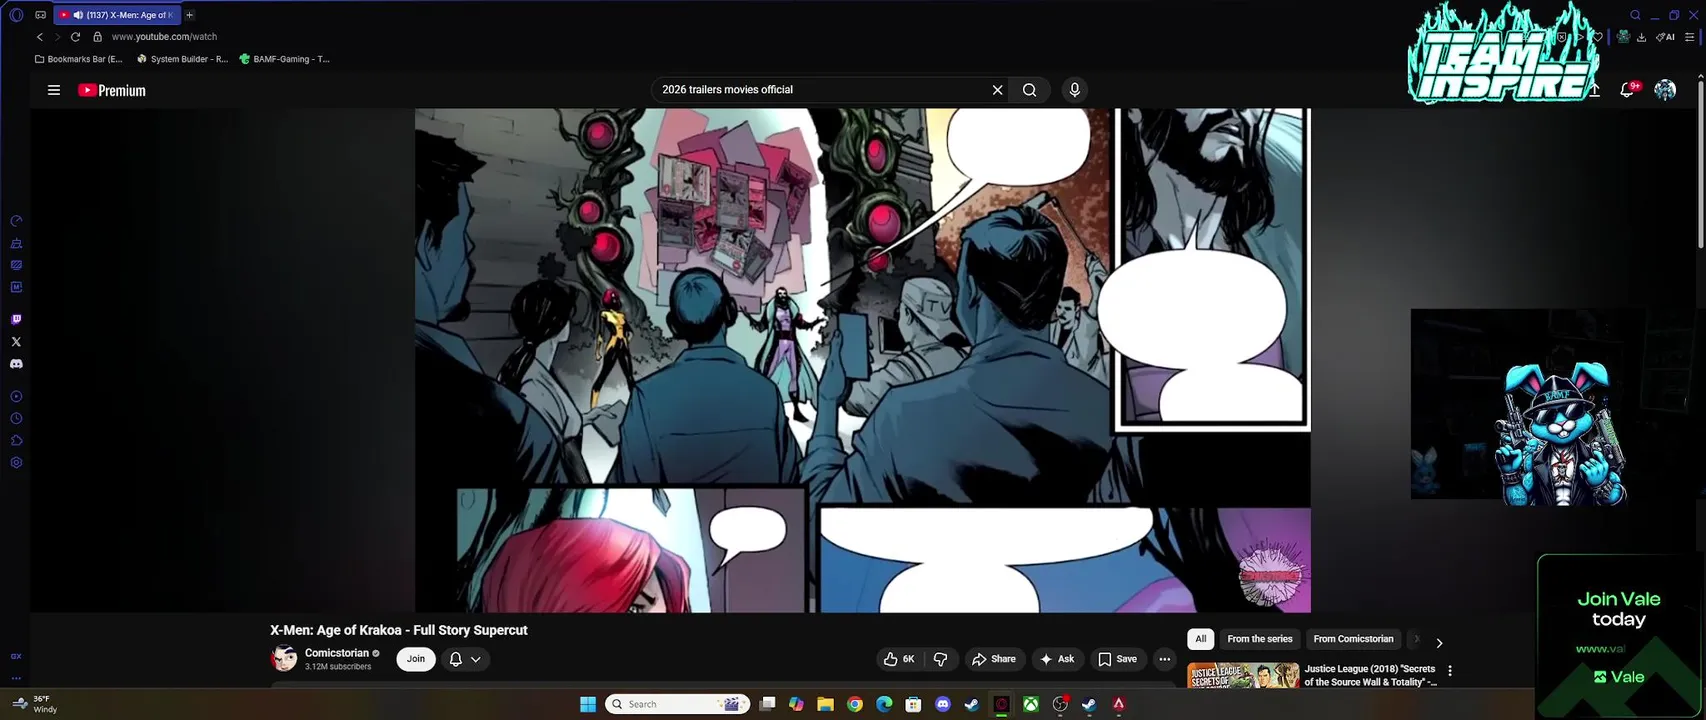
Task: Go forward in browser history
Action: pos(57,37)
